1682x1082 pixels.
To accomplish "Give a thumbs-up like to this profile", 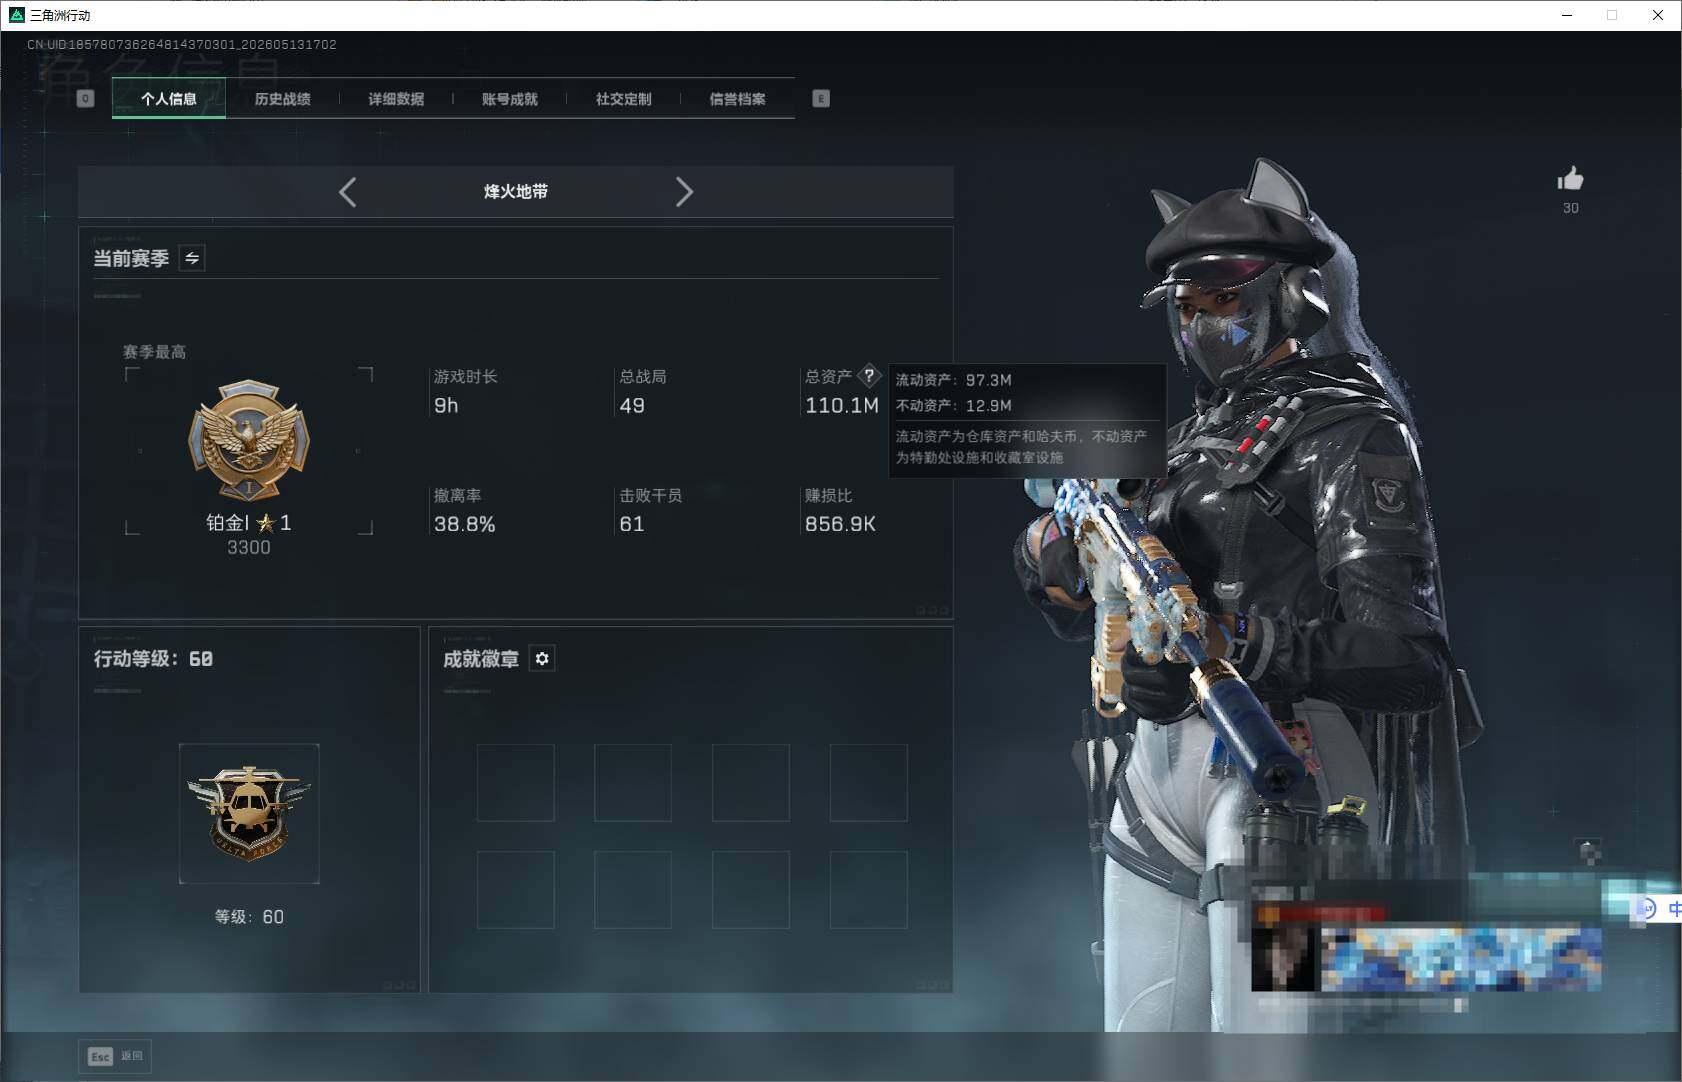I will (1570, 179).
